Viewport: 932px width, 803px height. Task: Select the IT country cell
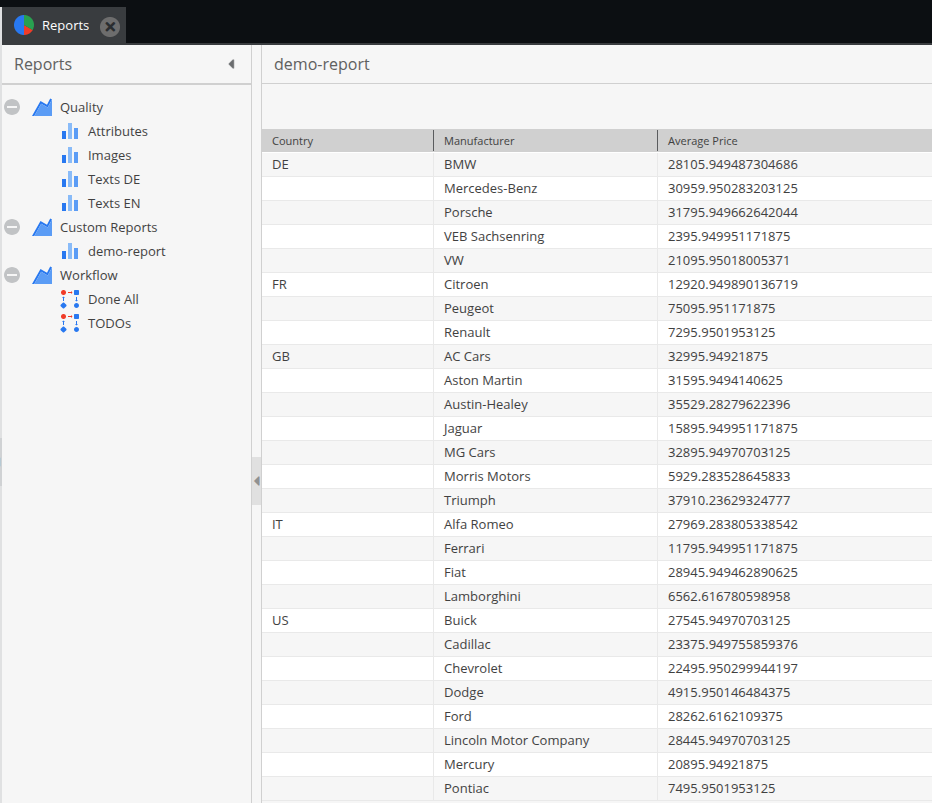(348, 525)
